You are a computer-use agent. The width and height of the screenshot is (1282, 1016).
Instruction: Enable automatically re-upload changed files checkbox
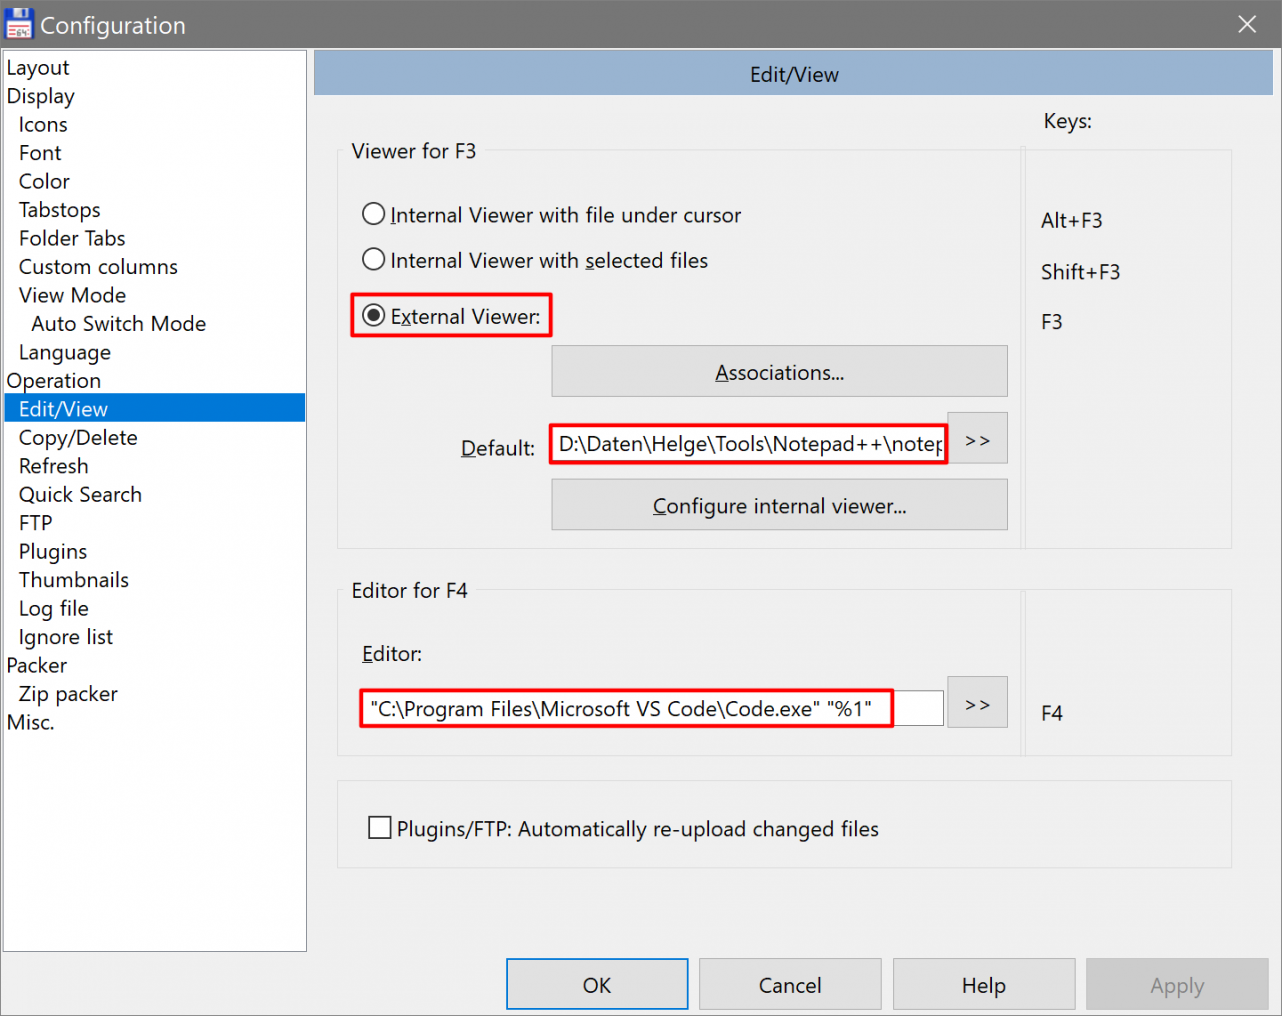pyautogui.click(x=380, y=828)
